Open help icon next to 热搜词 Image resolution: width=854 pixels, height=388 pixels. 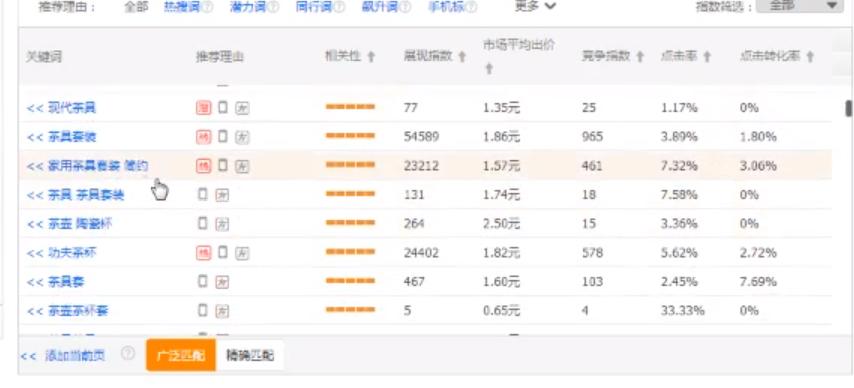point(208,7)
